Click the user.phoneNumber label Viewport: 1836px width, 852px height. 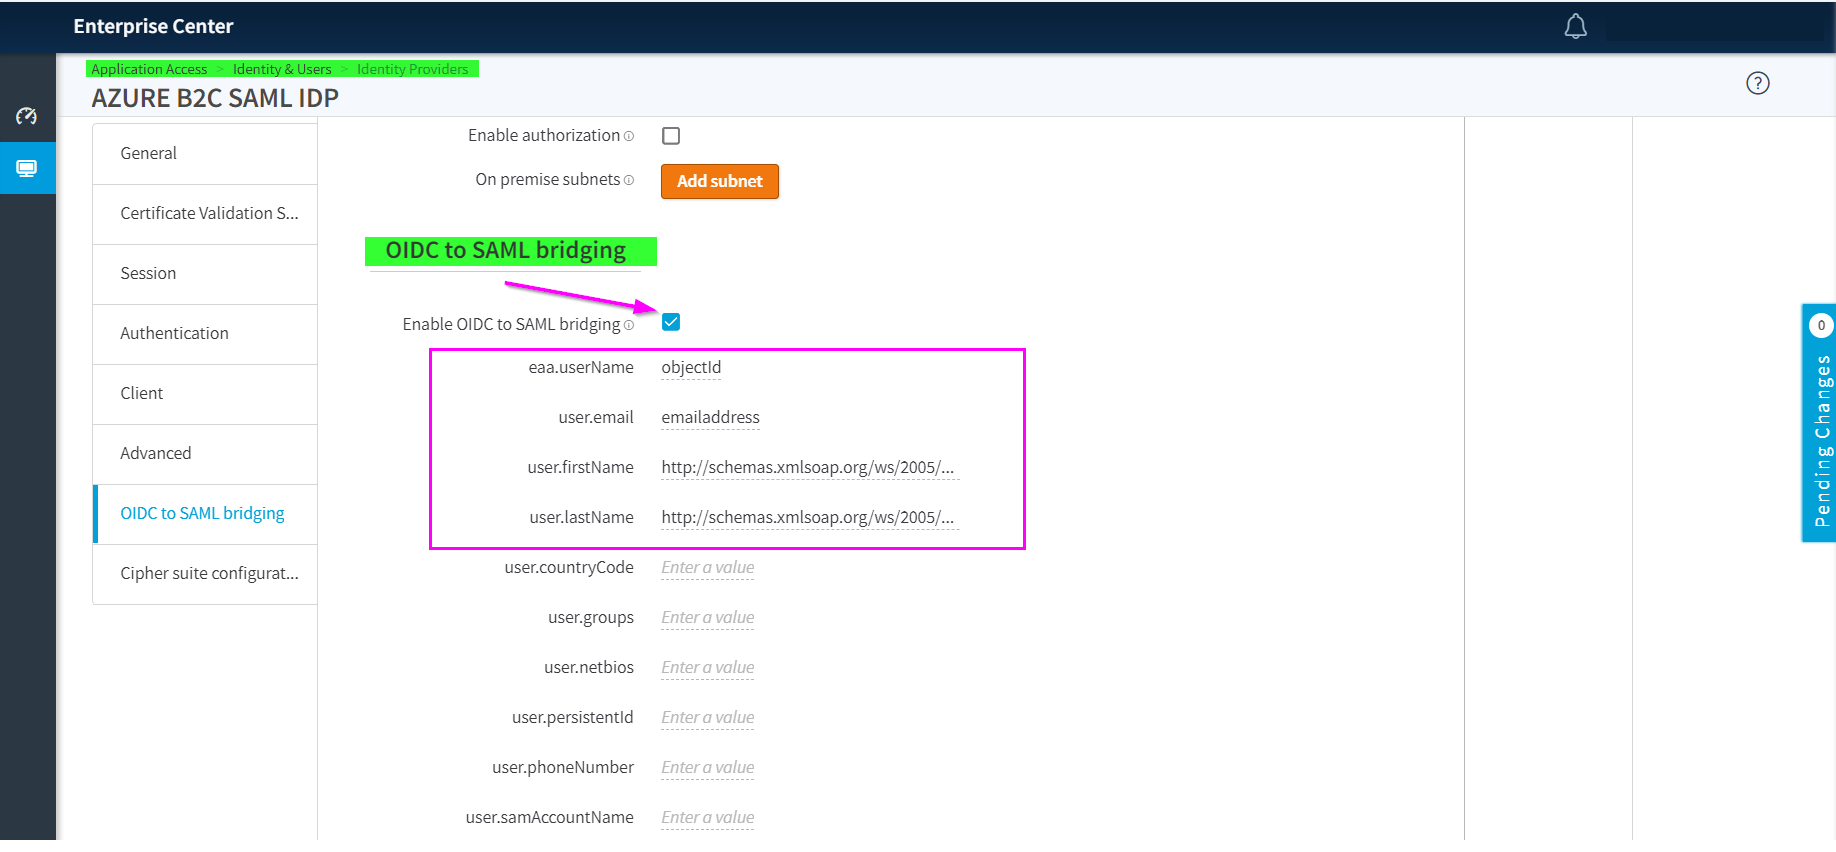(563, 768)
